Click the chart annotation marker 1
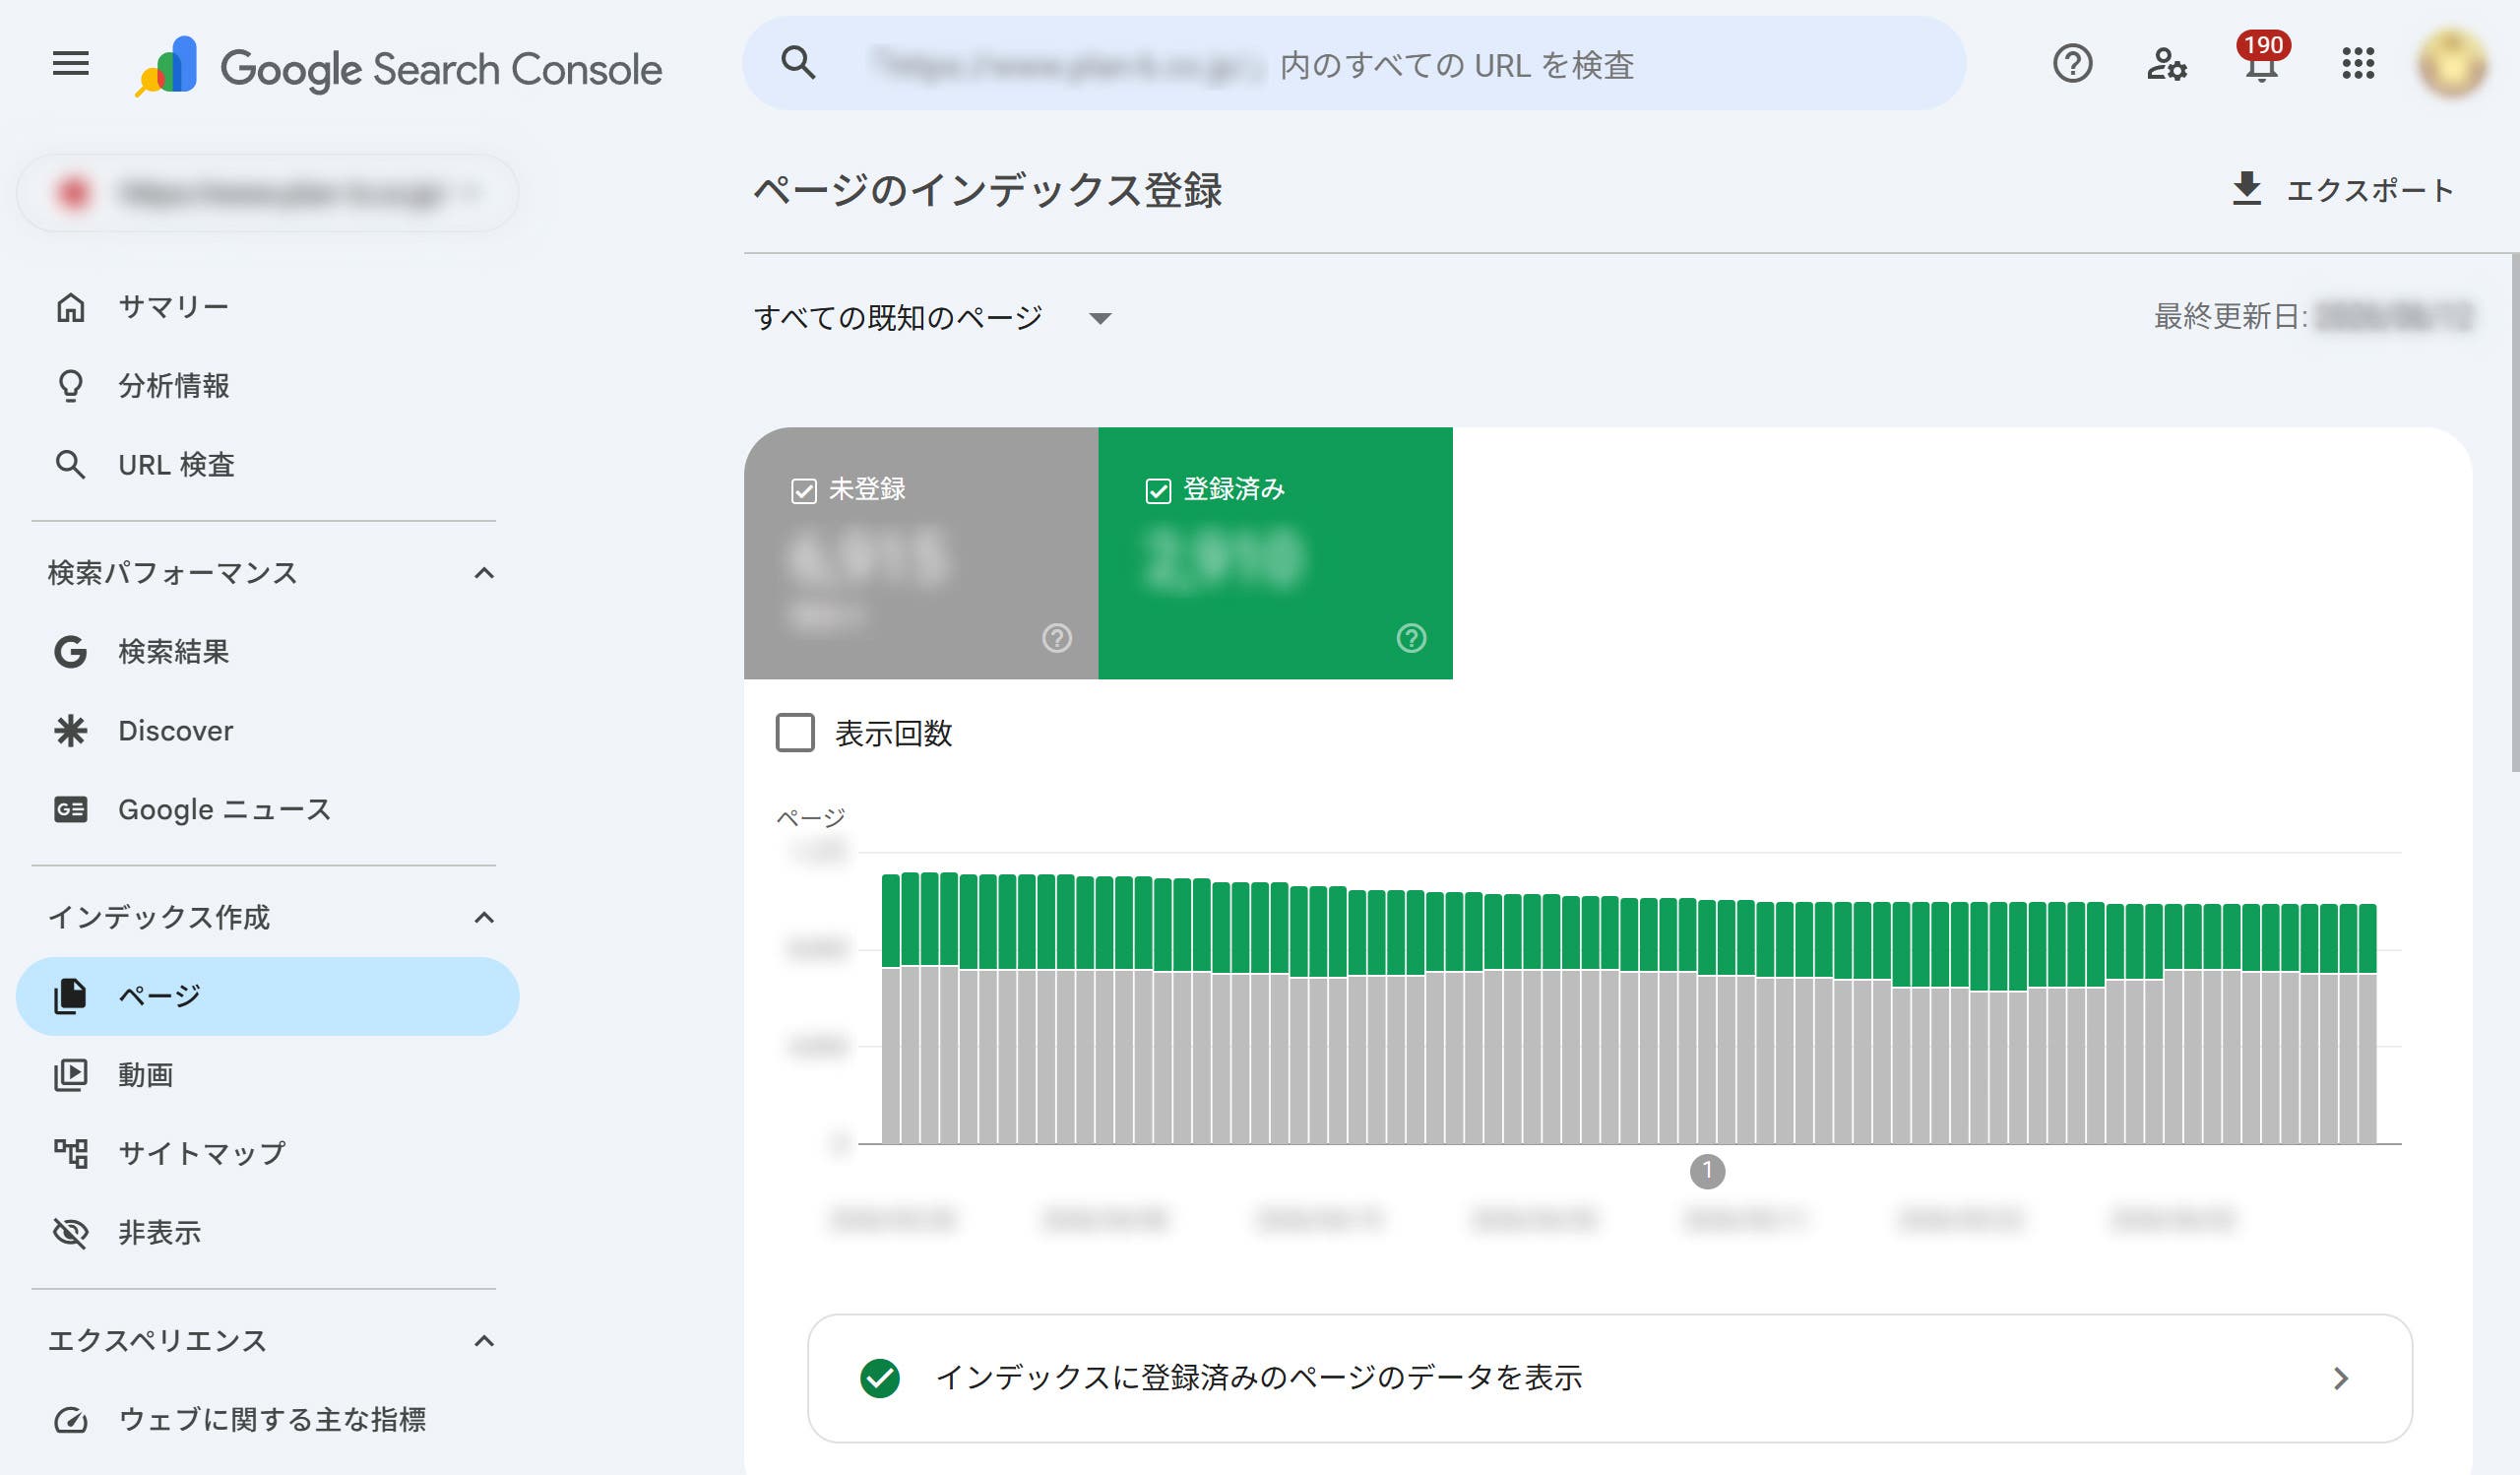 point(1707,1171)
